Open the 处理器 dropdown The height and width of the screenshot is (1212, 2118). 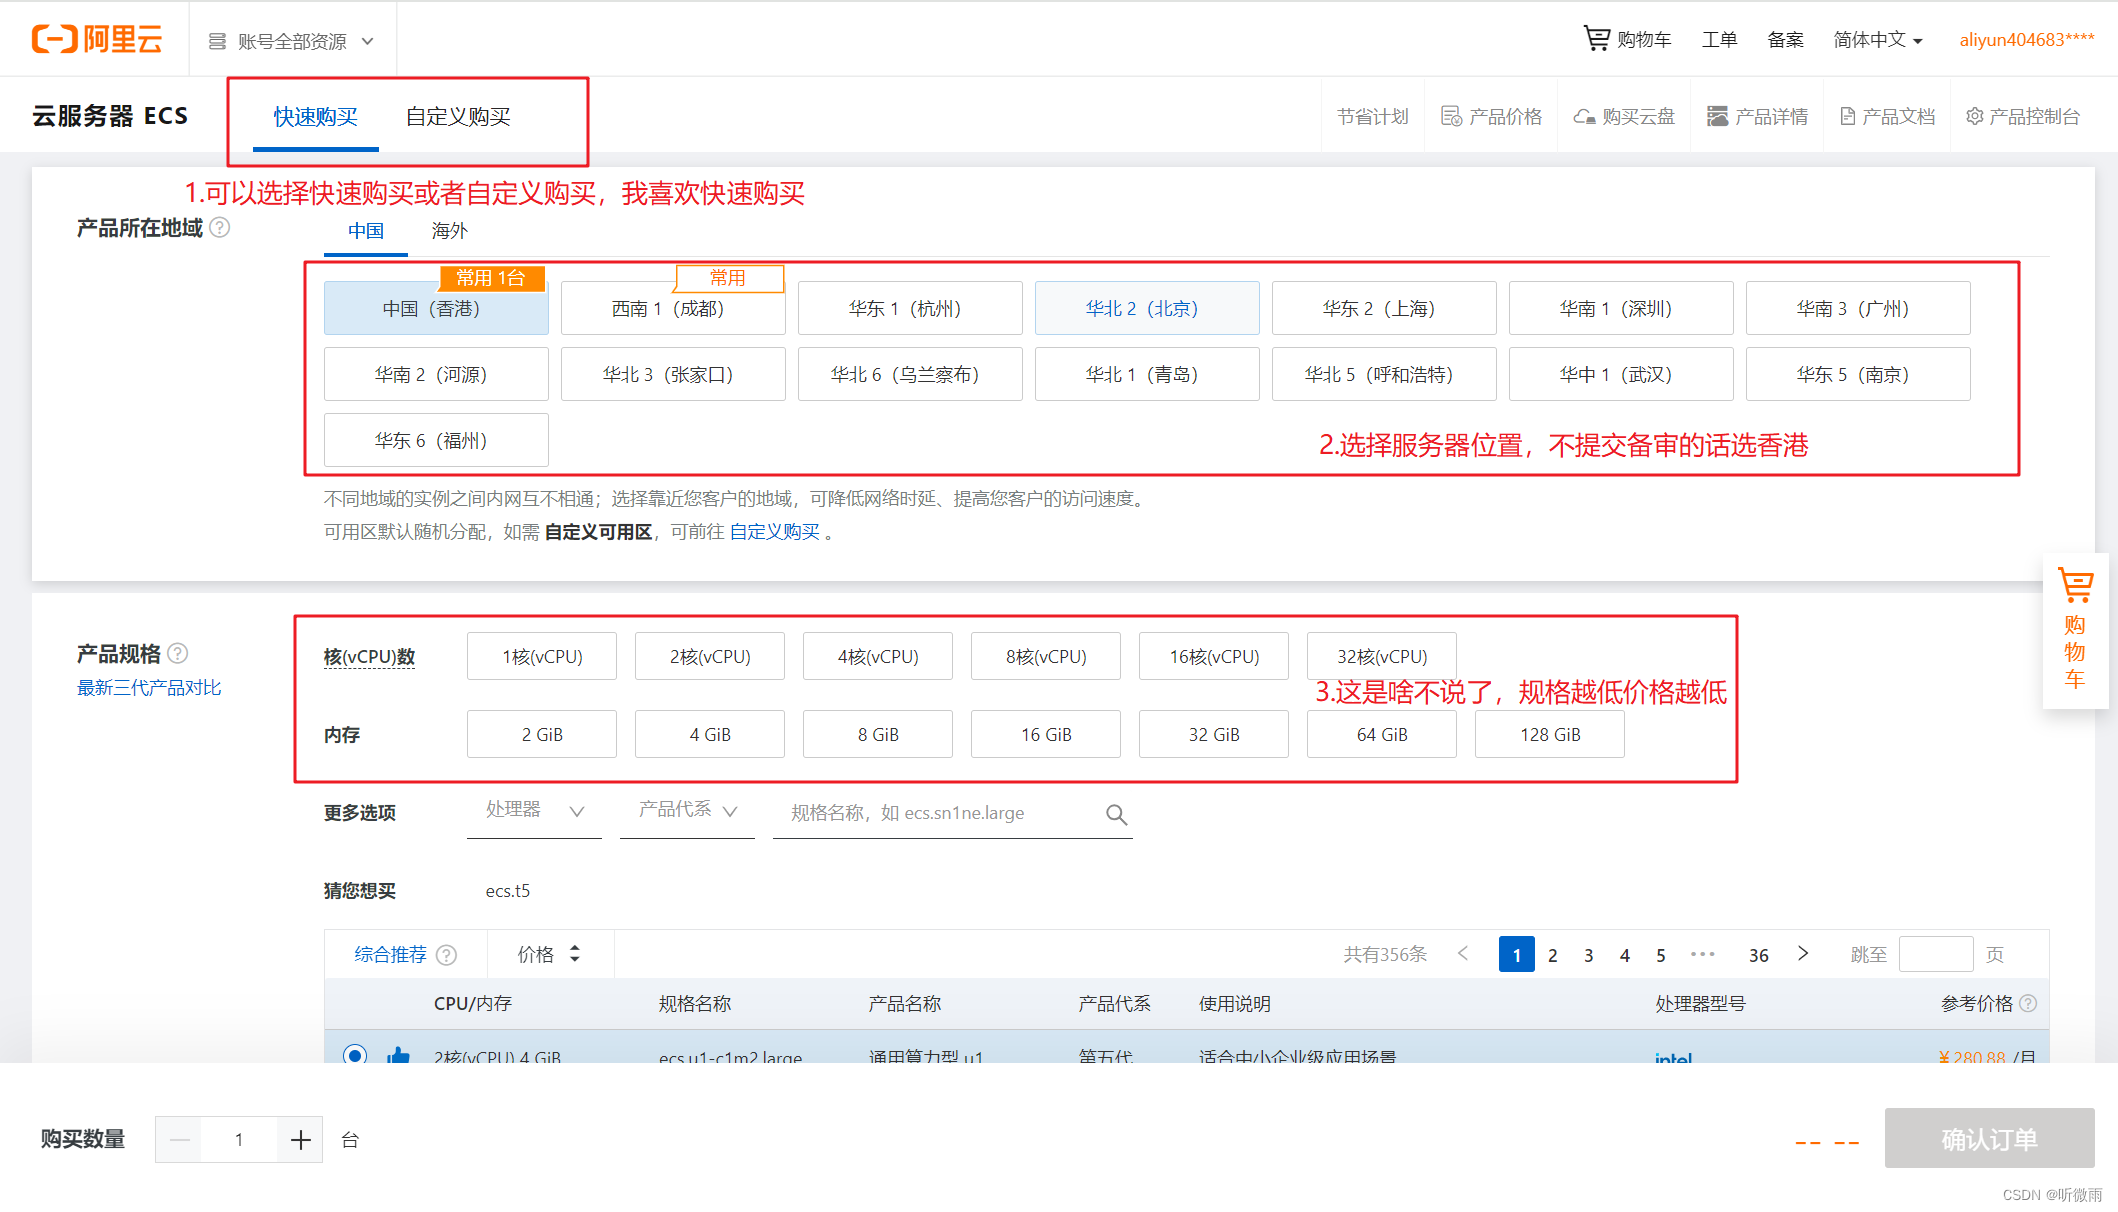pos(534,810)
